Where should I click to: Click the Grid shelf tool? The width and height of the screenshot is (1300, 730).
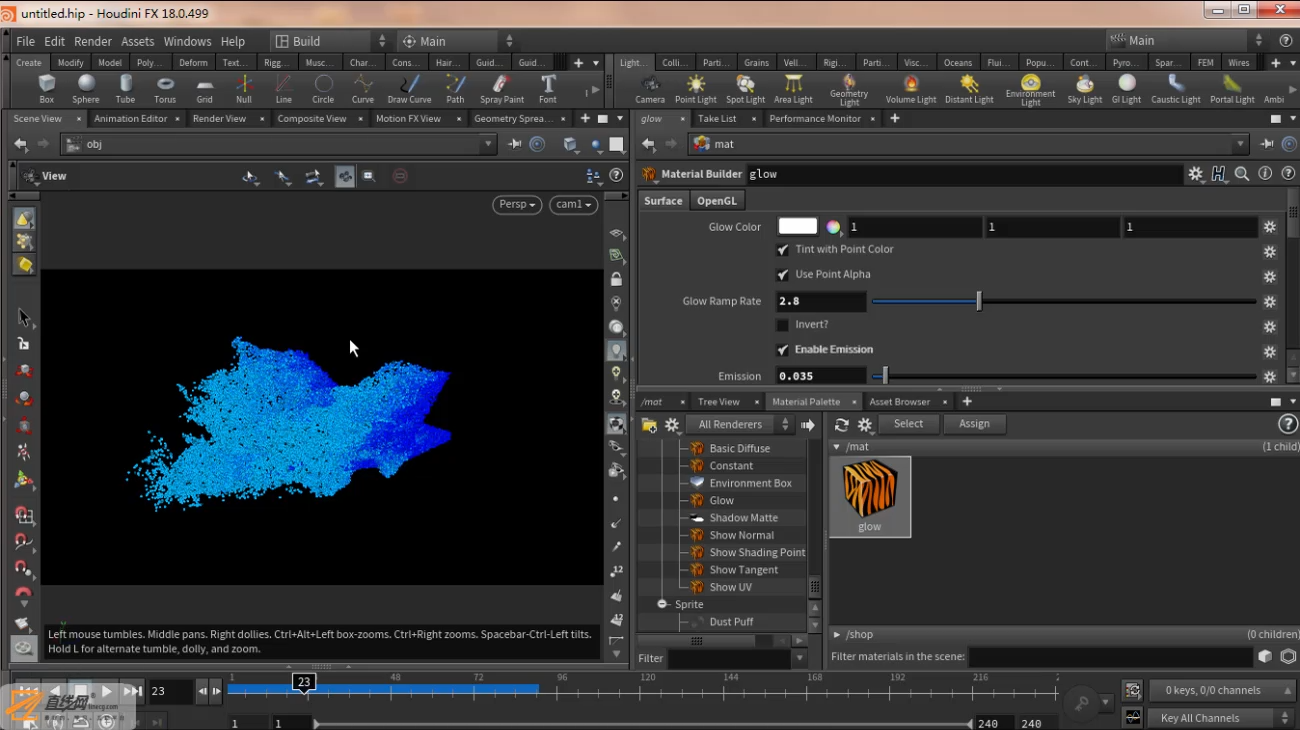pyautogui.click(x=204, y=89)
